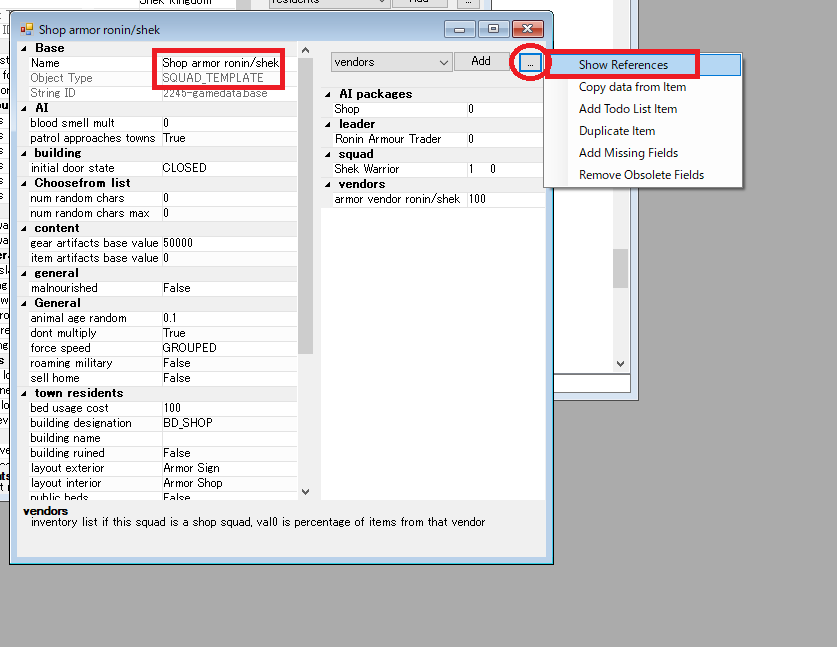837x647 pixels.
Task: Click the Object Type SQUAD_TEMPLATE value
Action: (229, 78)
